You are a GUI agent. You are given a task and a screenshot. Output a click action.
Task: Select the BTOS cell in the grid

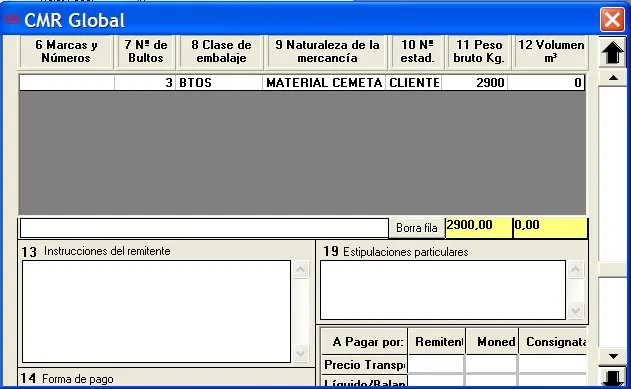point(219,83)
